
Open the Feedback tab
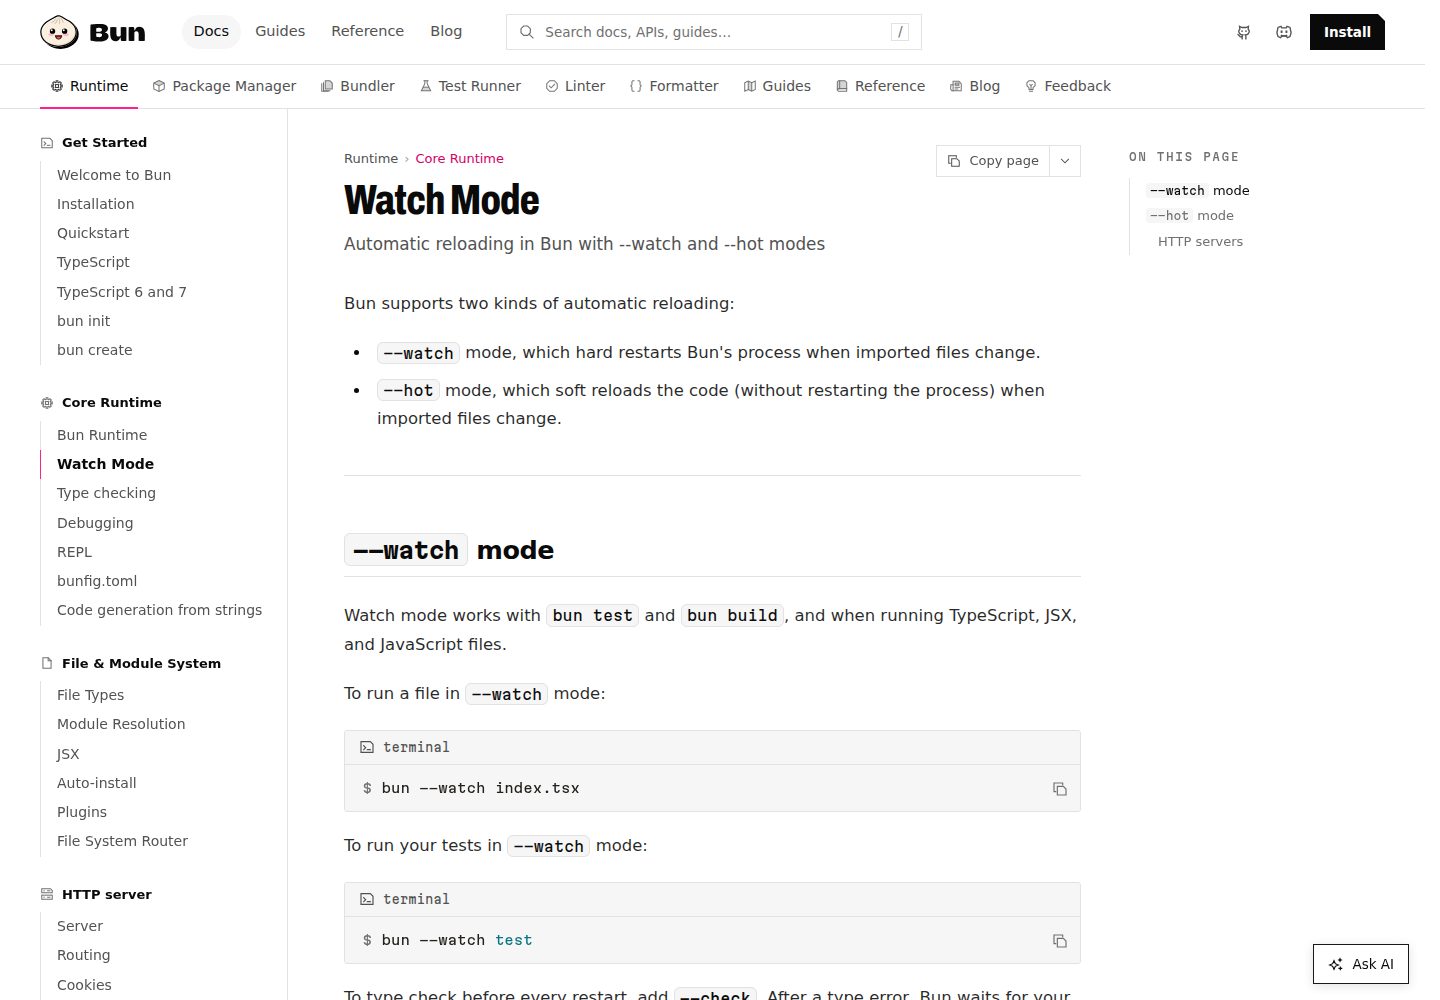pos(1068,87)
